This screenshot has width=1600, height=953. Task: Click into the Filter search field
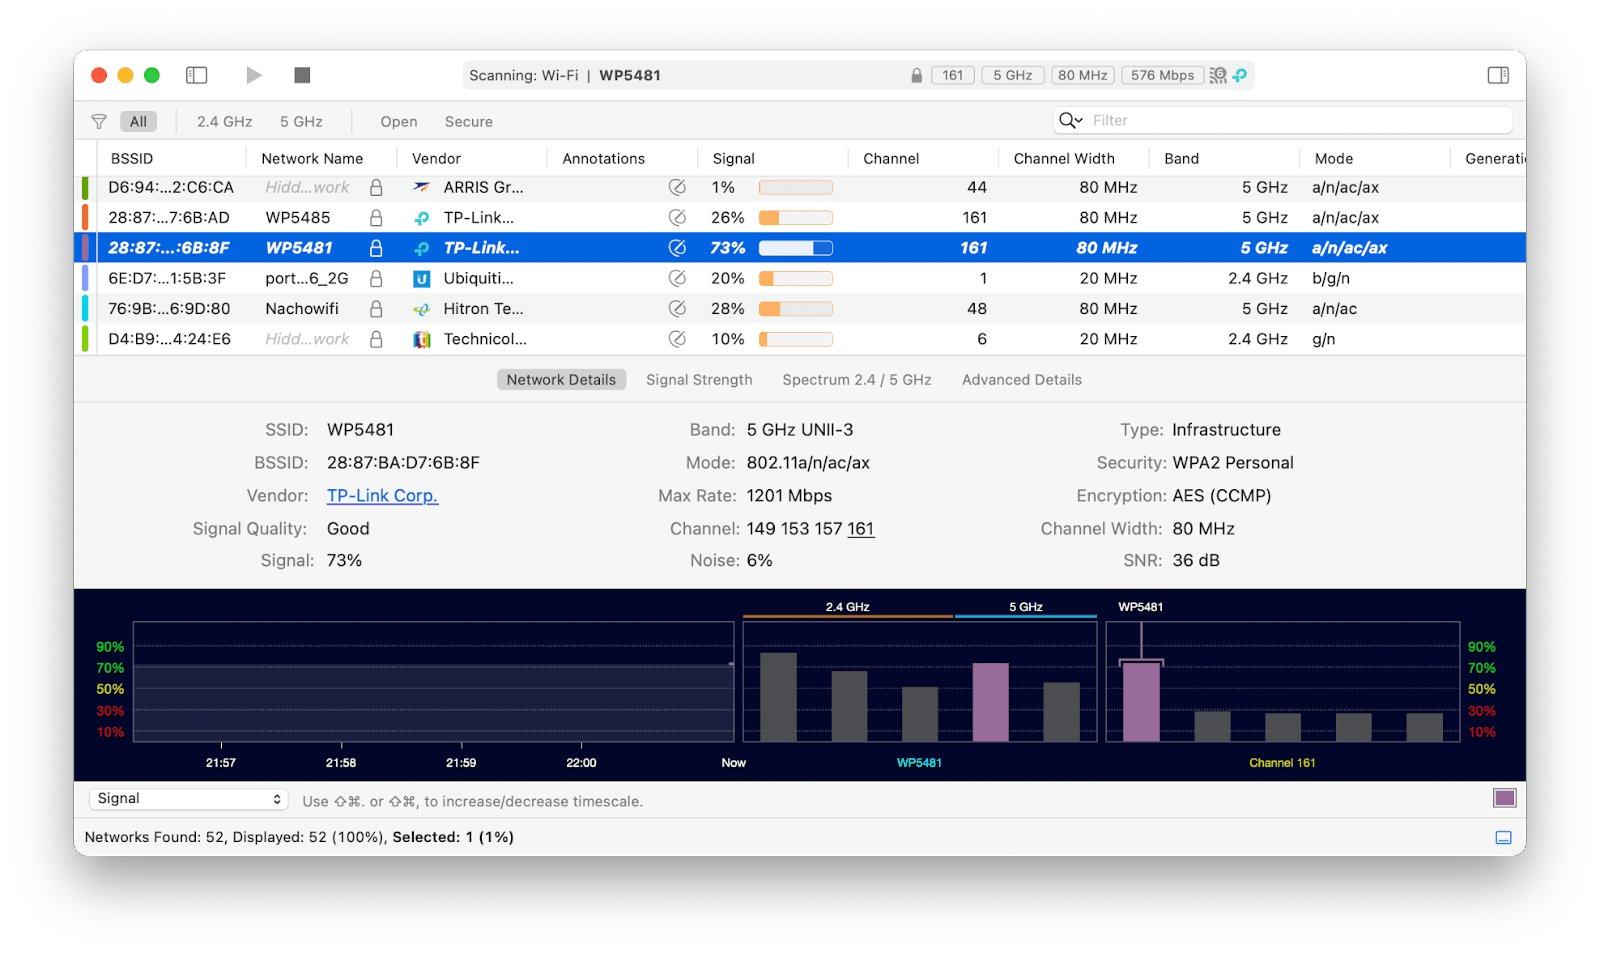click(x=1283, y=120)
